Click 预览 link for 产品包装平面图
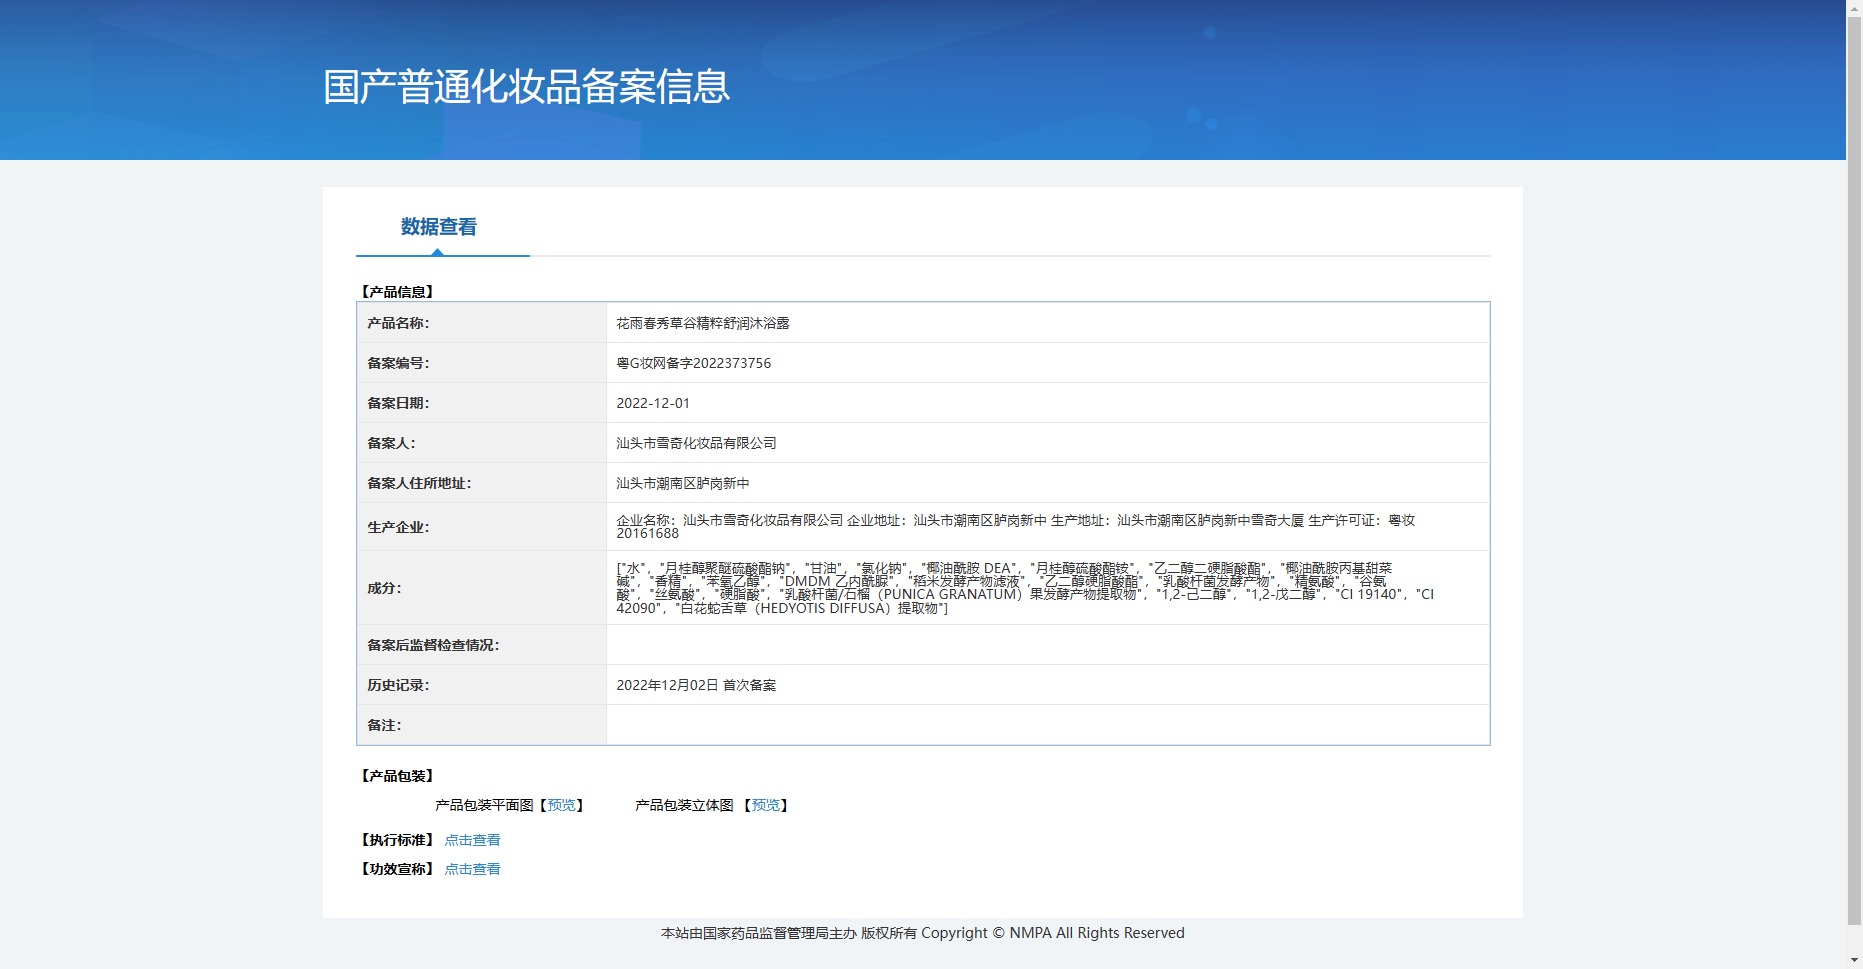Image resolution: width=1863 pixels, height=969 pixels. click(x=561, y=805)
